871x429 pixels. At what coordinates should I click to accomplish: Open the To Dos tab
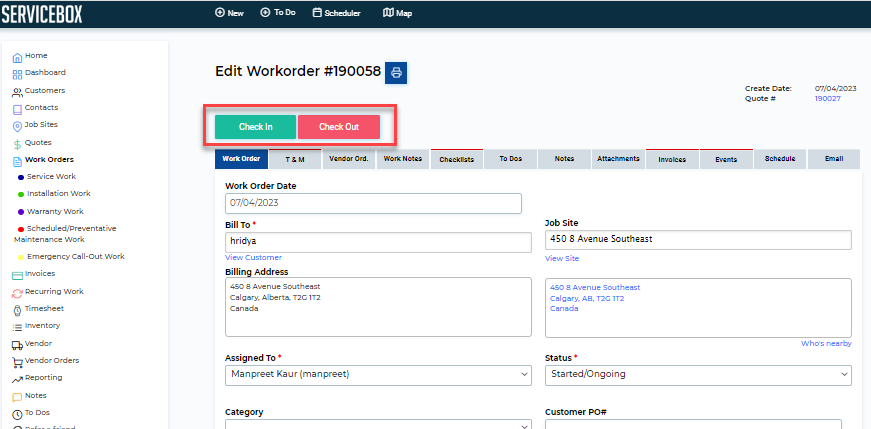coord(510,159)
